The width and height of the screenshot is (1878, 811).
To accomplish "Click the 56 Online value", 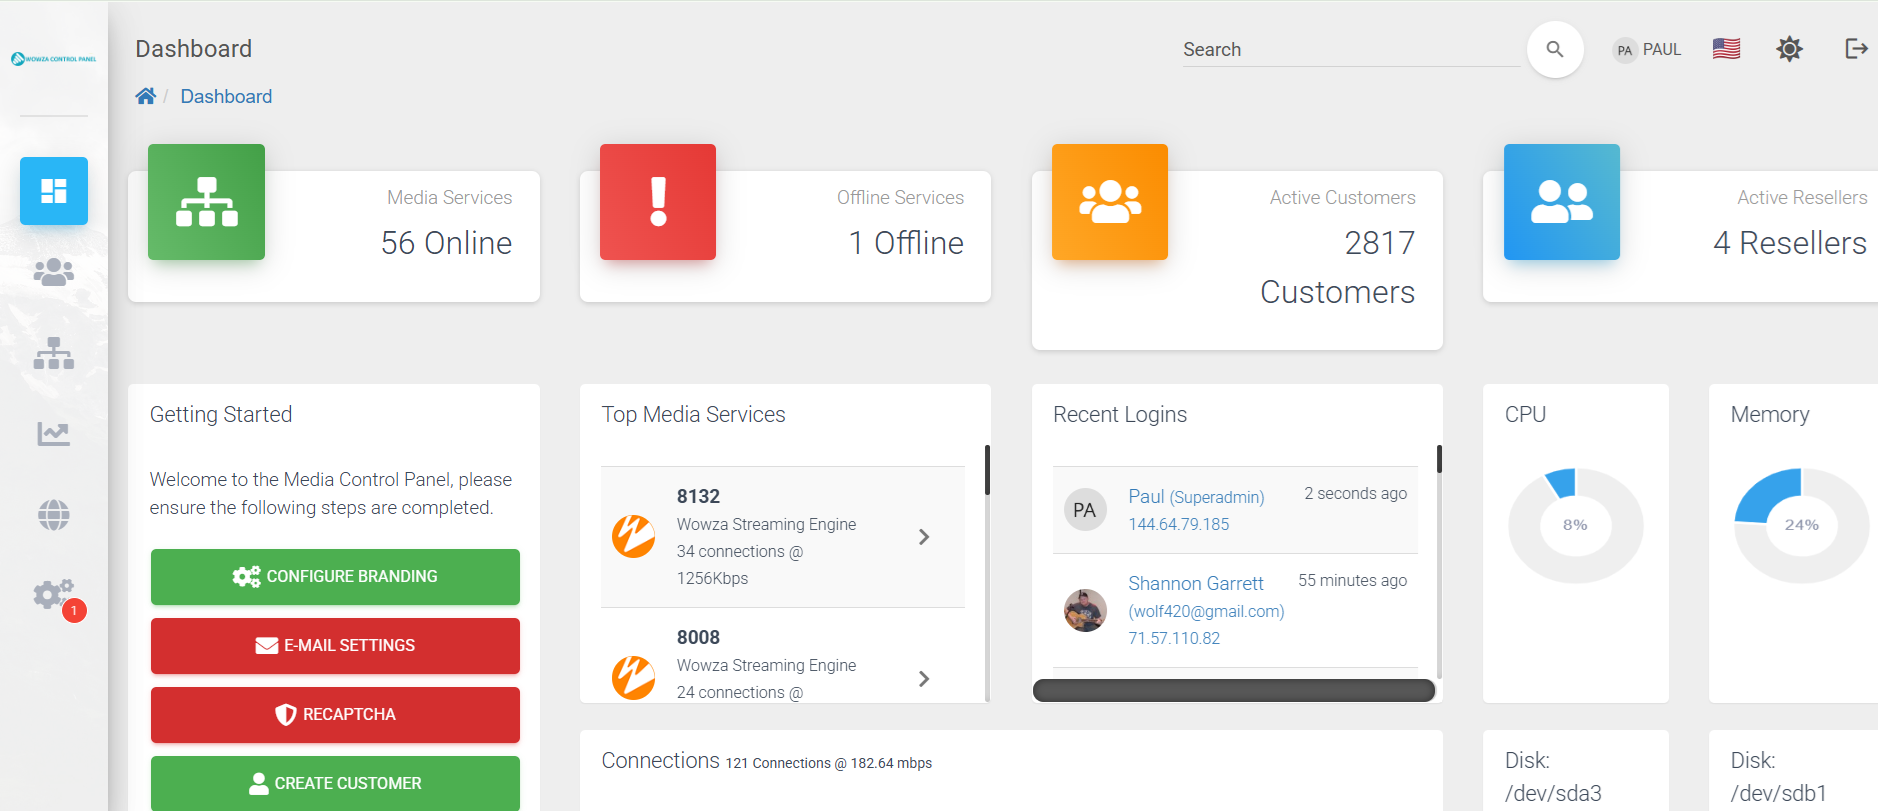I will (x=446, y=243).
